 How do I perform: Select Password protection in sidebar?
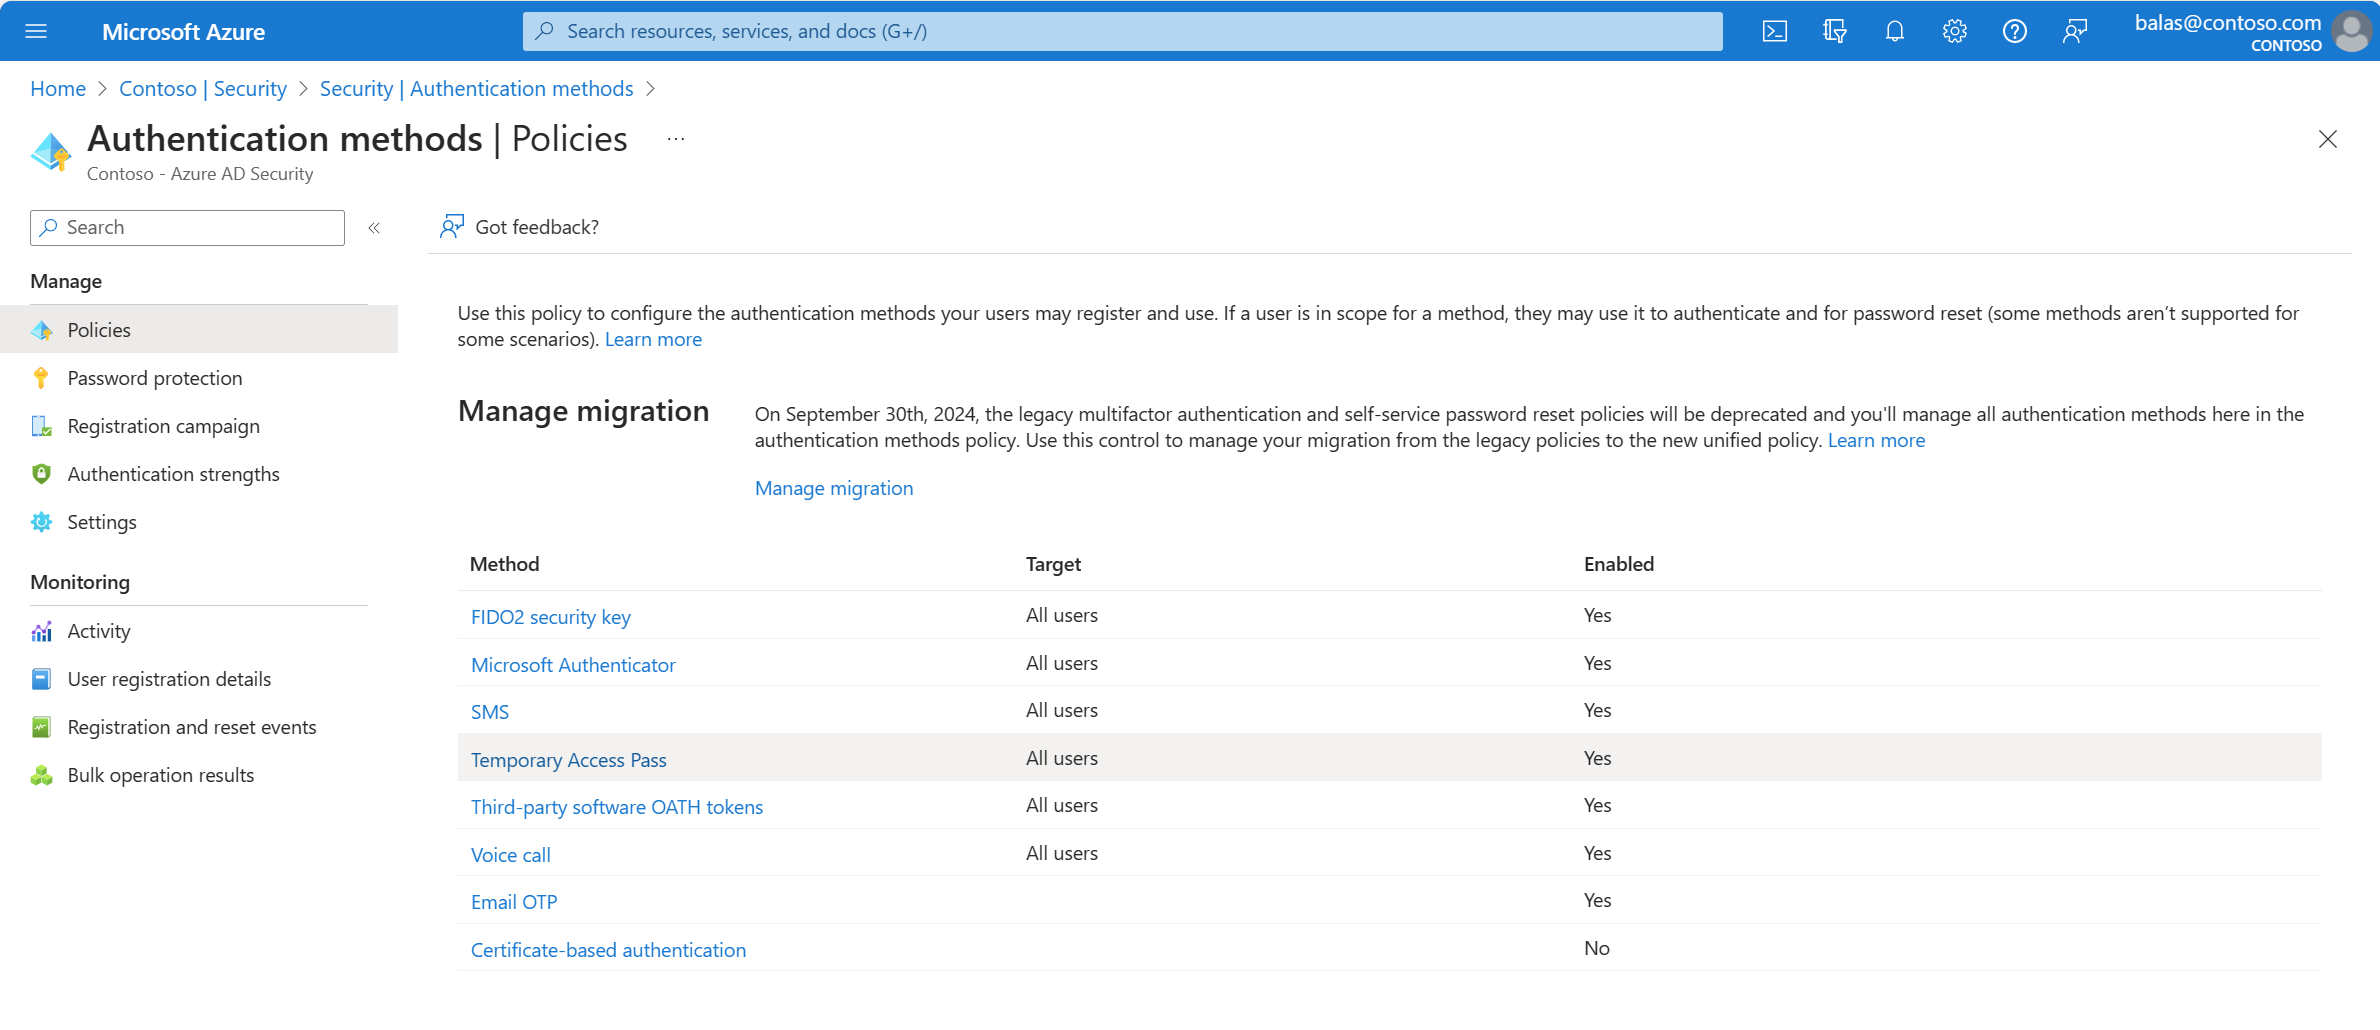click(x=154, y=378)
